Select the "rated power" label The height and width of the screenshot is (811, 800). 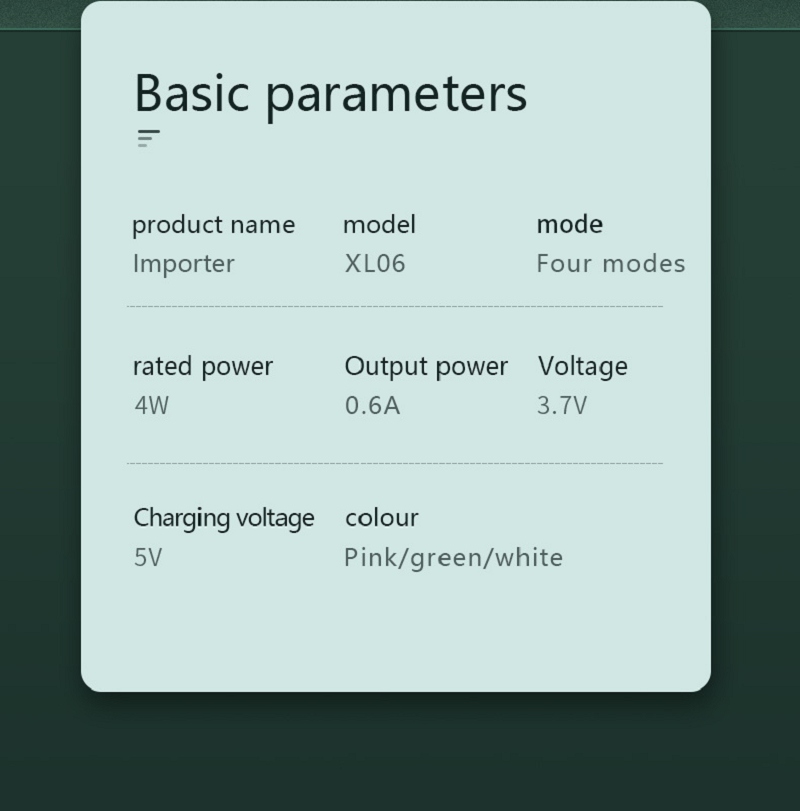coord(203,367)
